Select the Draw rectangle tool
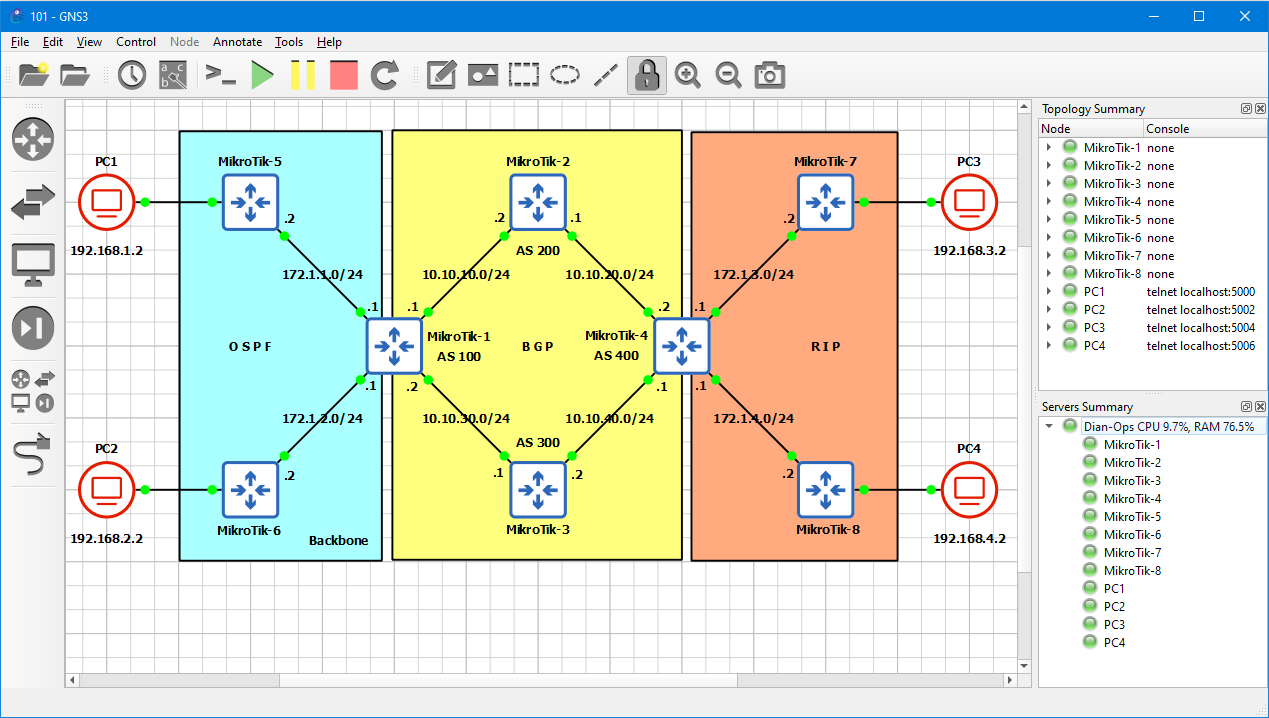The width and height of the screenshot is (1269, 718). (x=524, y=75)
